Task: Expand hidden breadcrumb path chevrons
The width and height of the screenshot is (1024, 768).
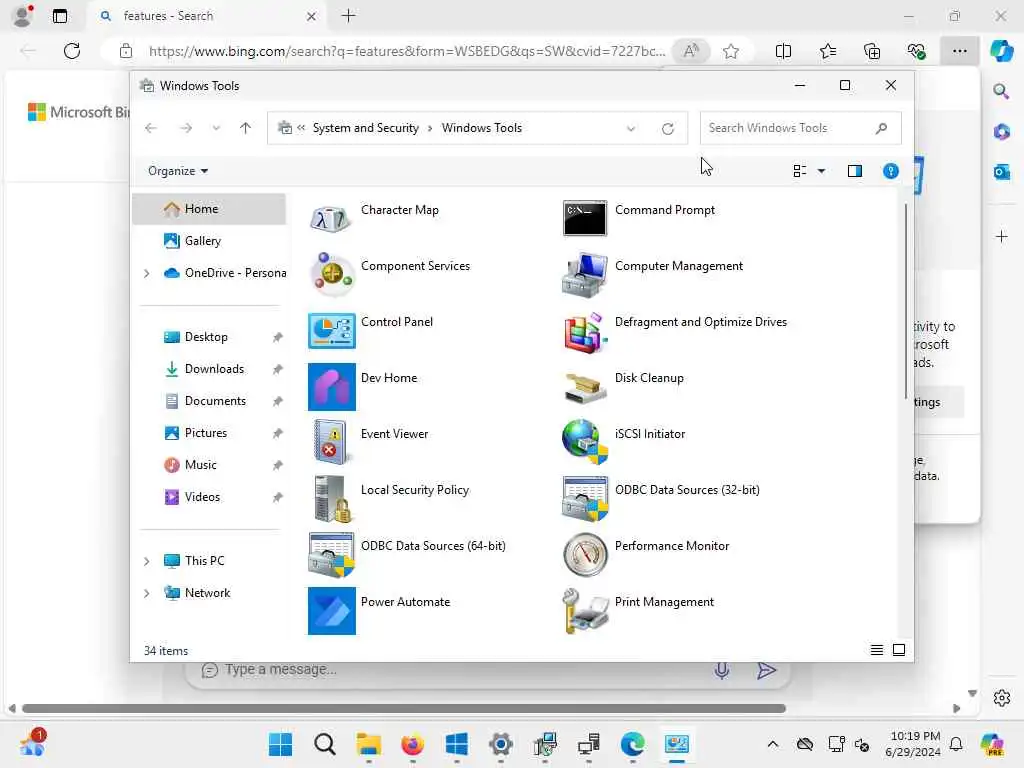Action: click(x=301, y=128)
